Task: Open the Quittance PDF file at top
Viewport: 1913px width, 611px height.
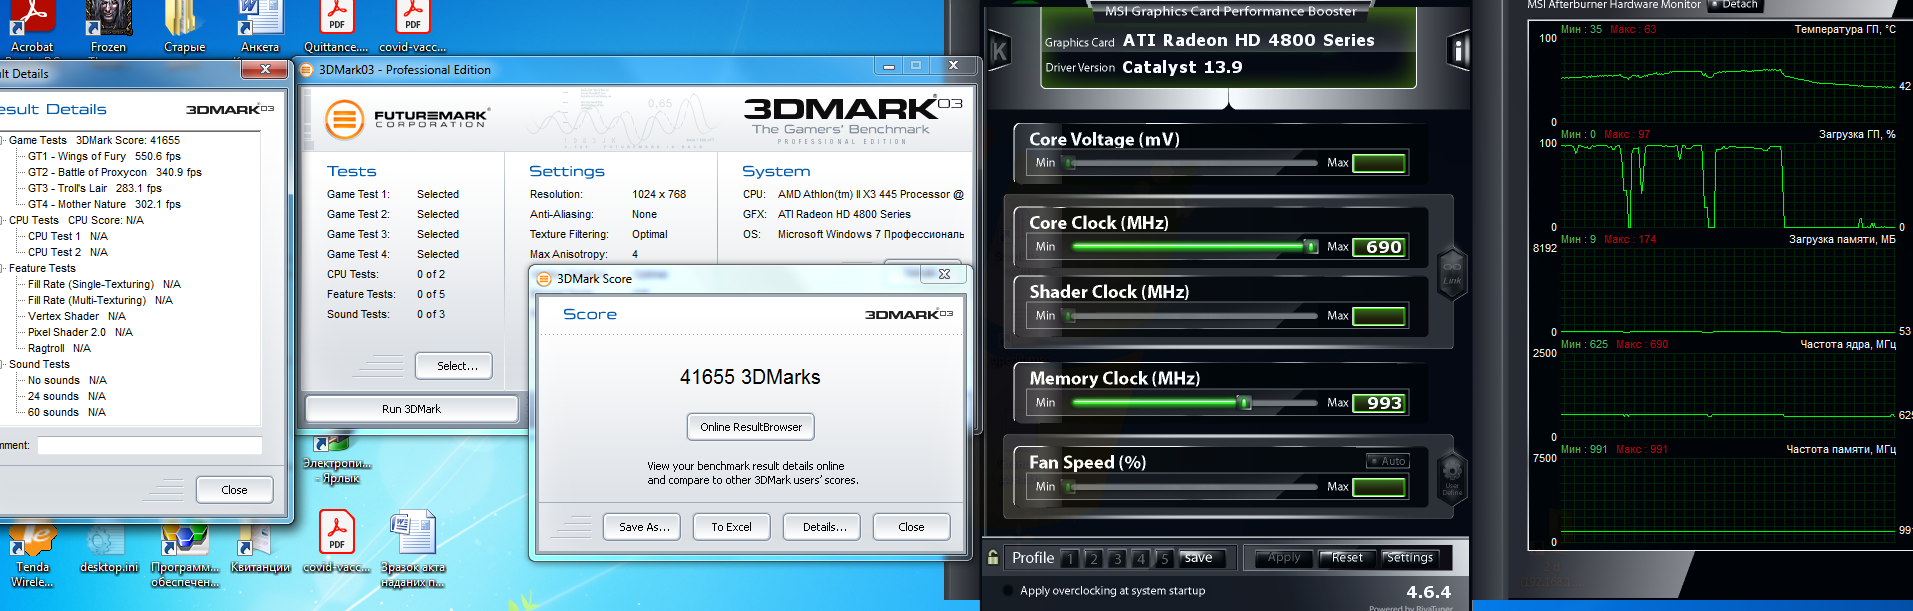Action: tap(336, 25)
